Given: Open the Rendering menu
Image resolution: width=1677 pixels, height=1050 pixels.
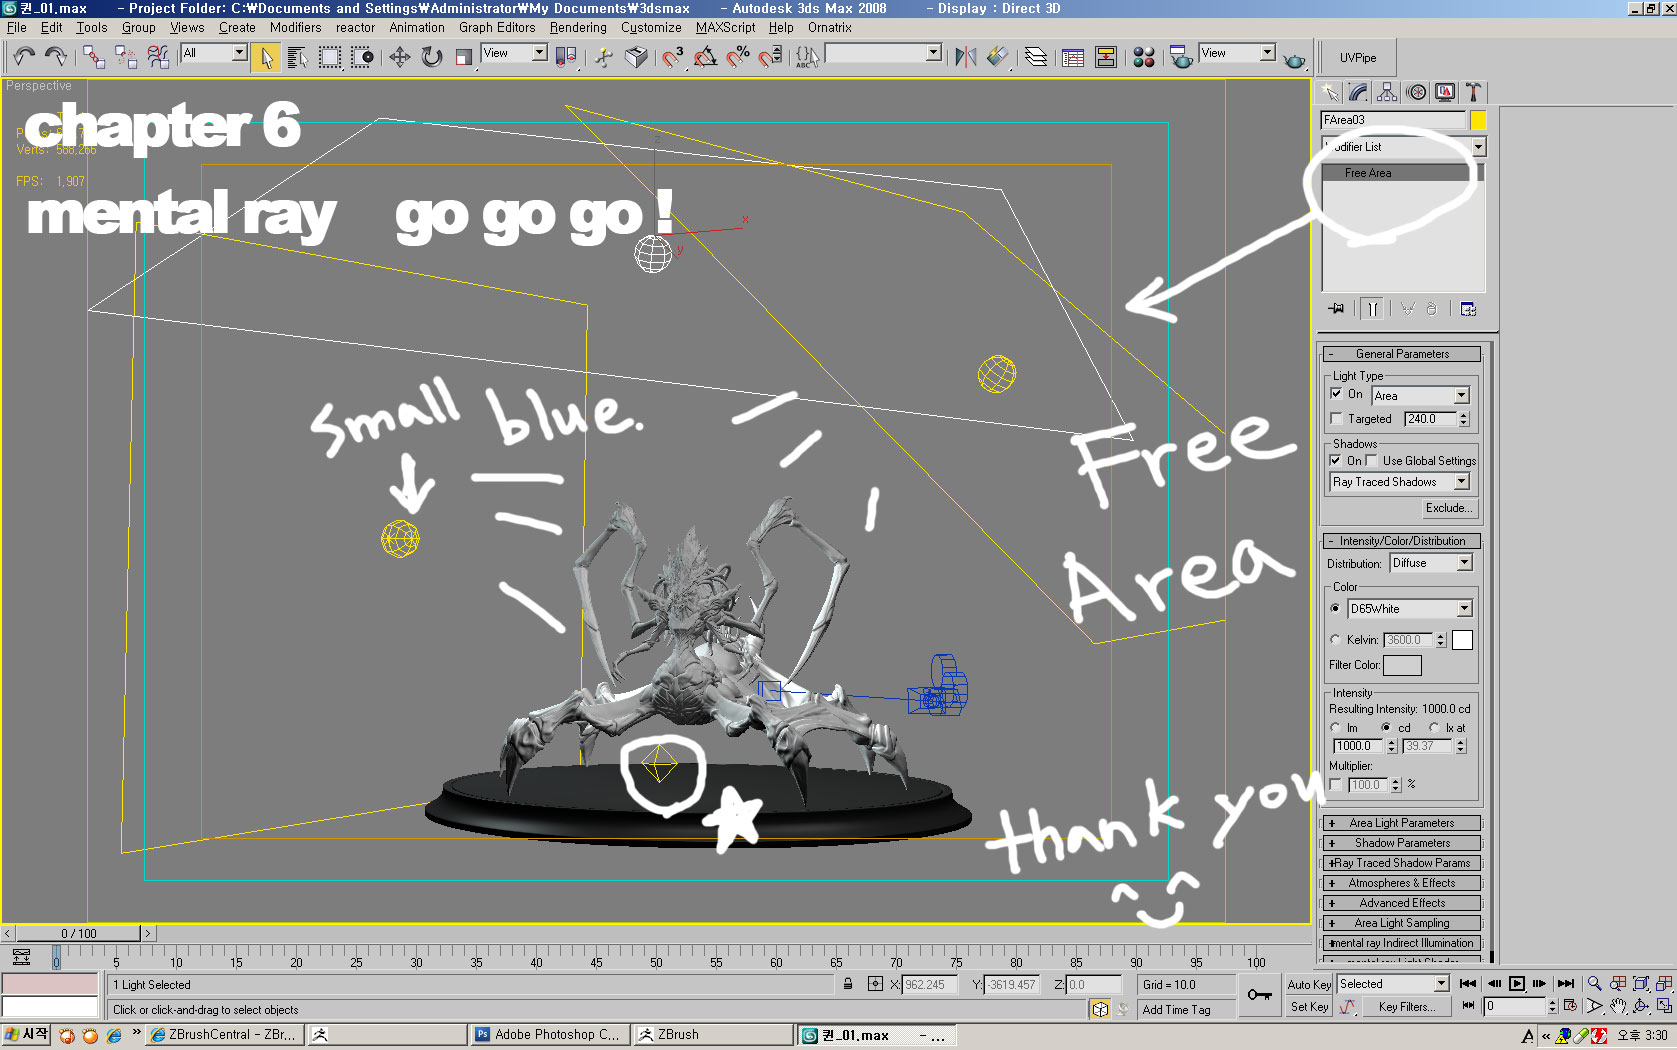Looking at the screenshot, I should 578,28.
